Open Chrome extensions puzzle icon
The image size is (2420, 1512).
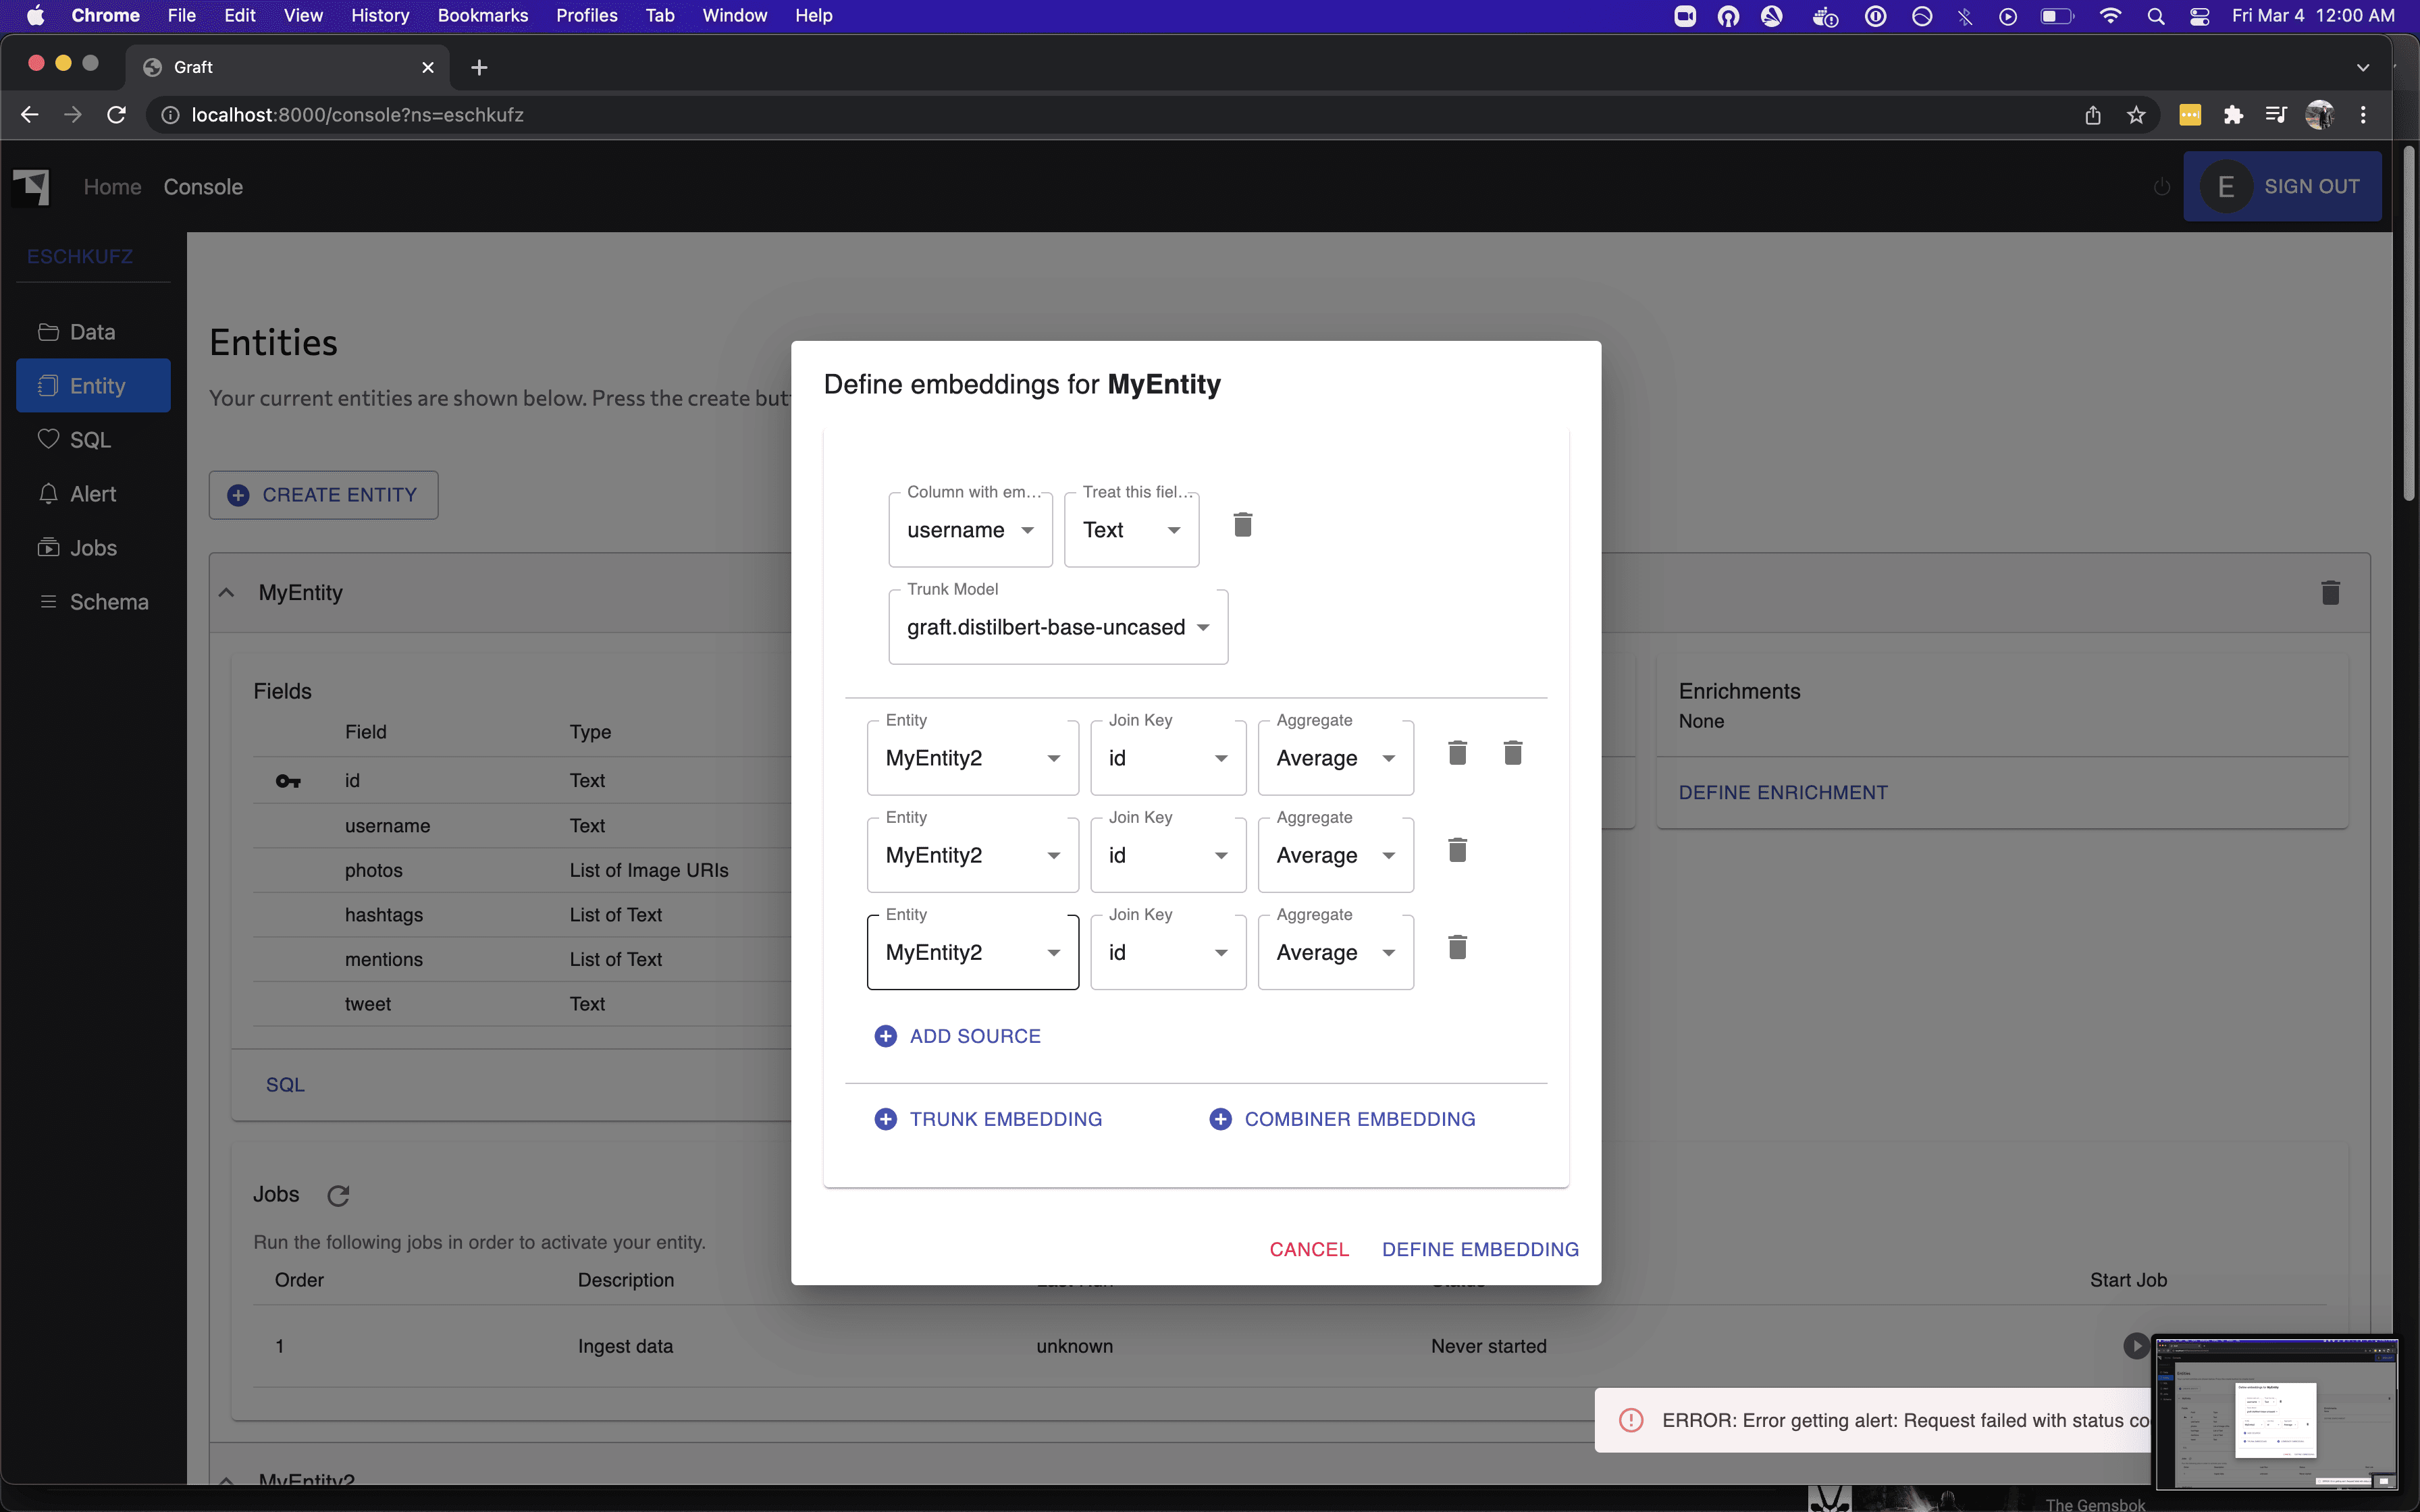2233,115
